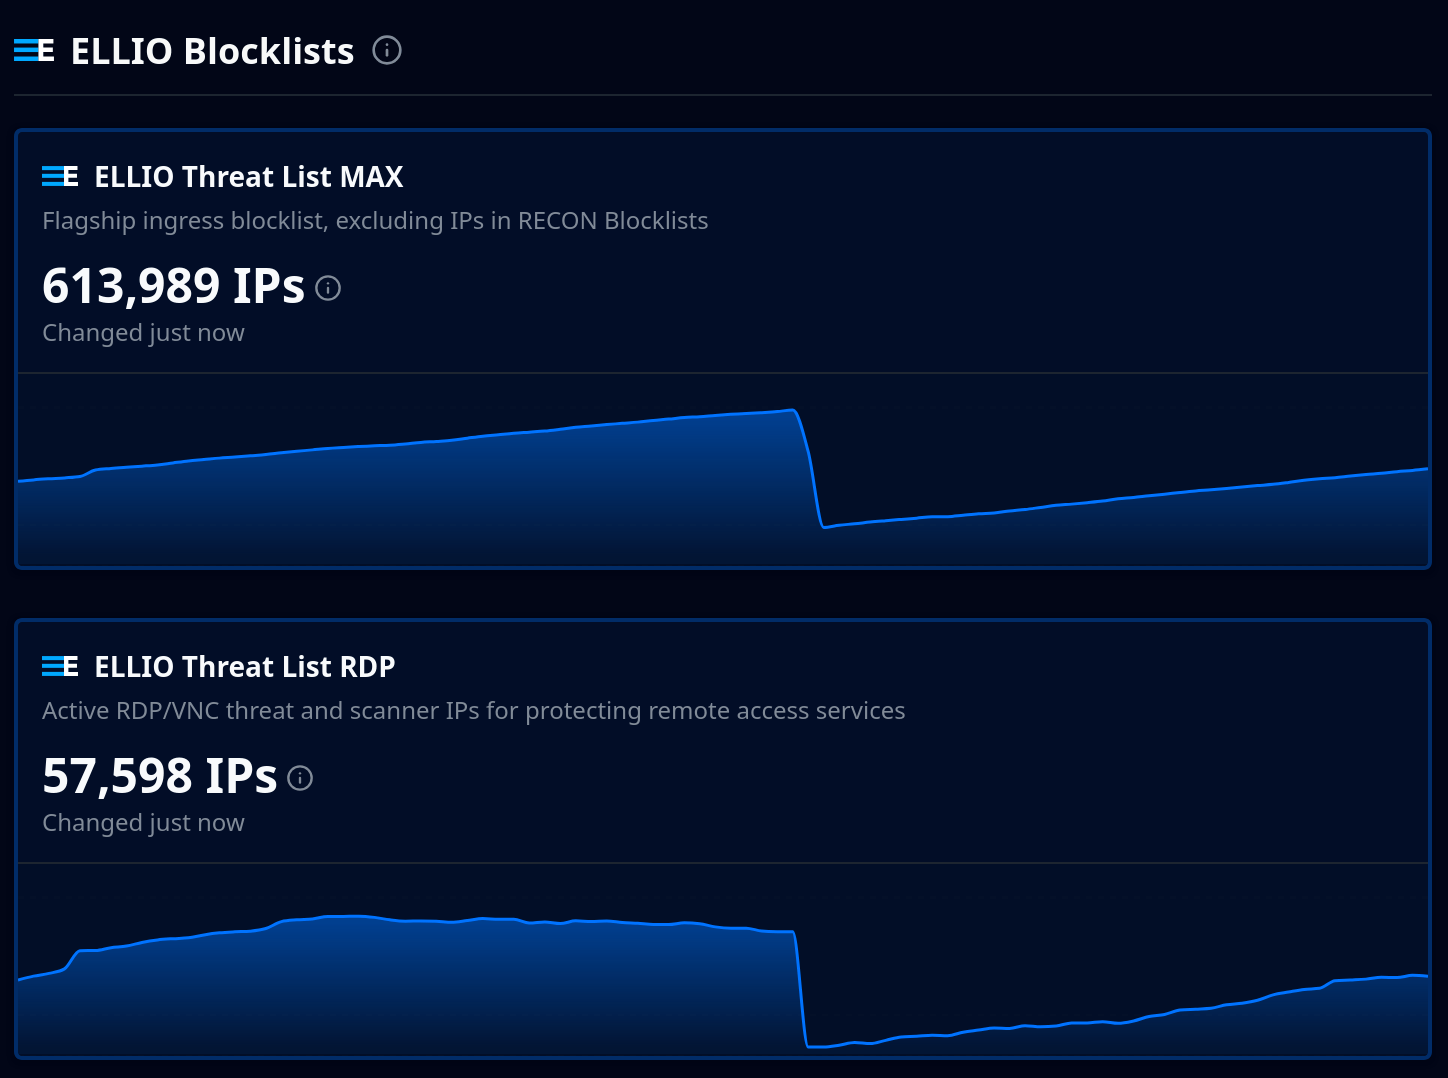1448x1078 pixels.
Task: Open the info tooltip next to ELLIO Blocklists
Action: (387, 50)
